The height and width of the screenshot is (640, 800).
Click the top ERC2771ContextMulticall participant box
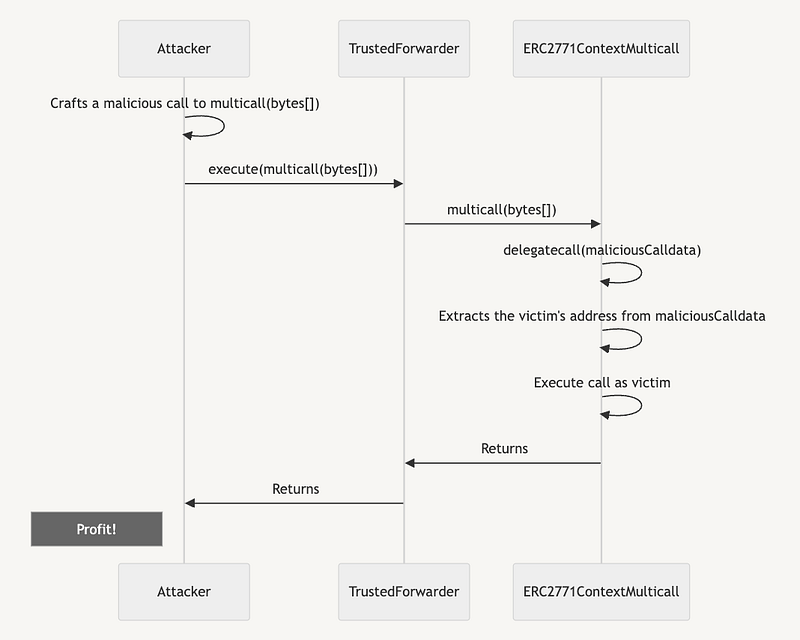(601, 48)
